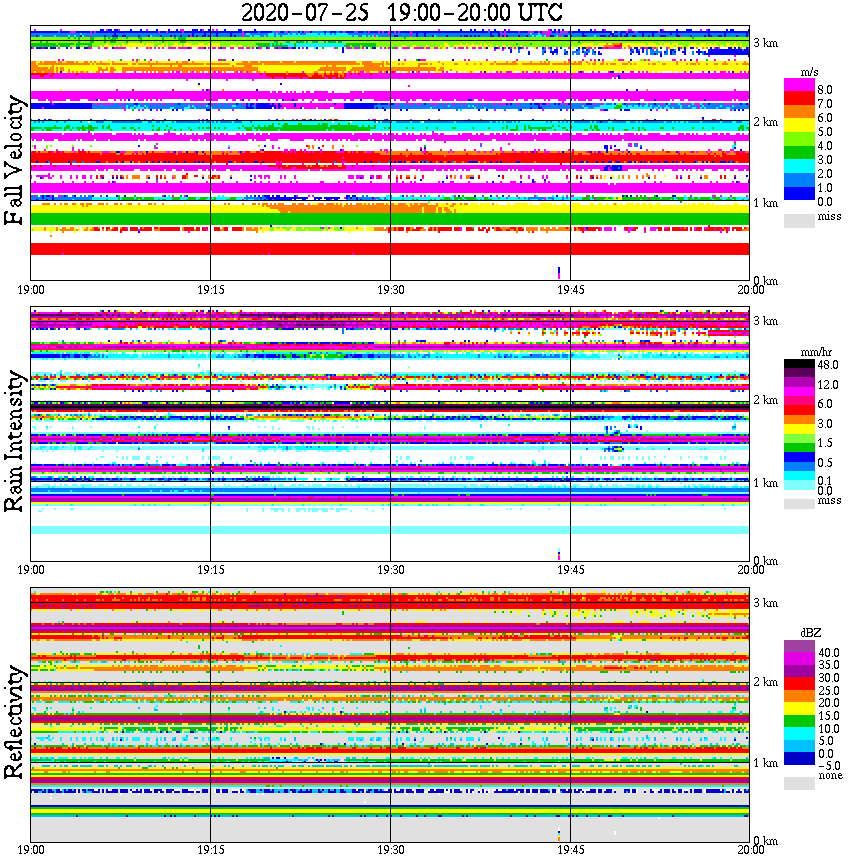Click the -5.0 value in the dBZ legend
Image resolution: width=850 pixels, height=868 pixels.
pos(829,766)
